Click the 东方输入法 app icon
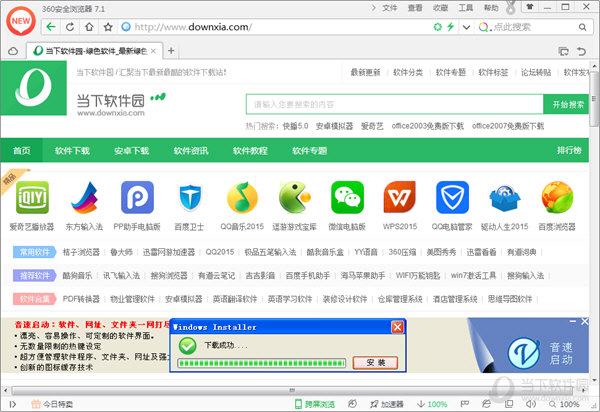Viewport: 600px width, 412px height. [85, 197]
